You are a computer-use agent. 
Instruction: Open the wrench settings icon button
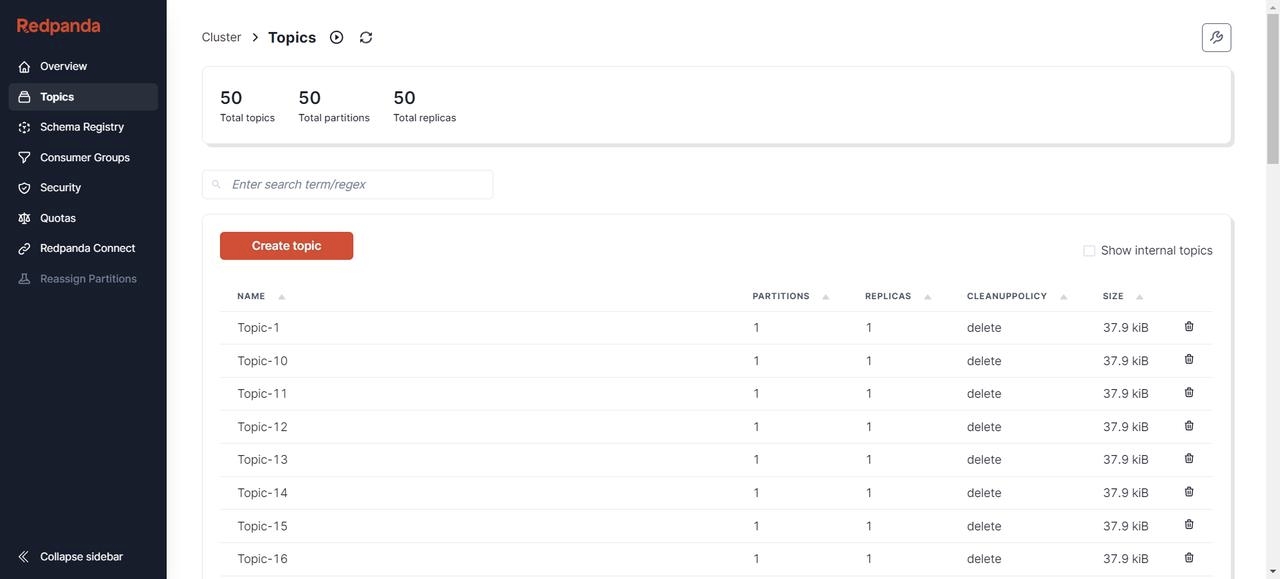click(1216, 37)
